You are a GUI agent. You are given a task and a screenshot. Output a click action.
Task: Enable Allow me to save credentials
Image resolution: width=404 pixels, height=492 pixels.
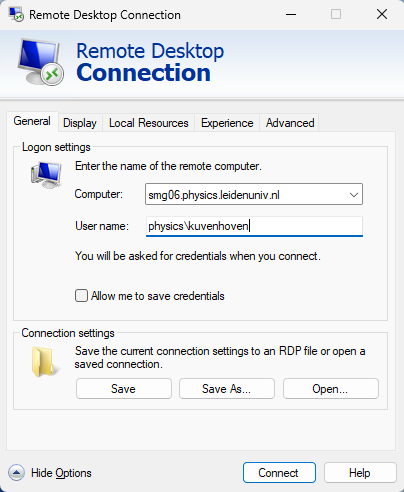click(x=81, y=296)
